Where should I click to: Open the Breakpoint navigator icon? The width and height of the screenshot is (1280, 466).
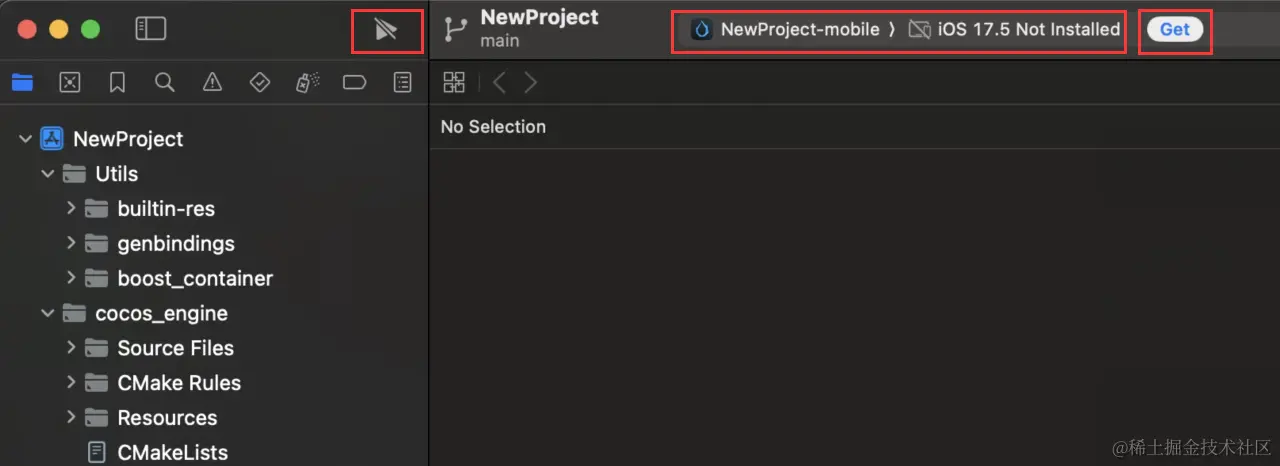click(x=354, y=83)
